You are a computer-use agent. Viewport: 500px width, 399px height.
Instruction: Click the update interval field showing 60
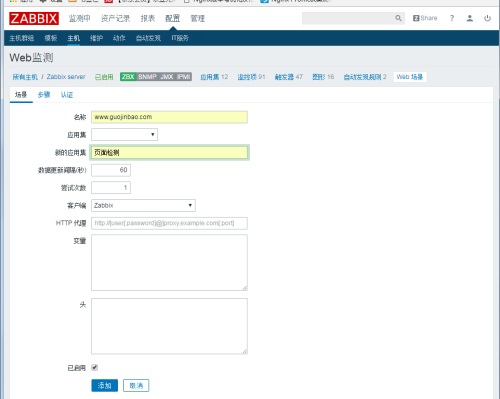(x=111, y=170)
